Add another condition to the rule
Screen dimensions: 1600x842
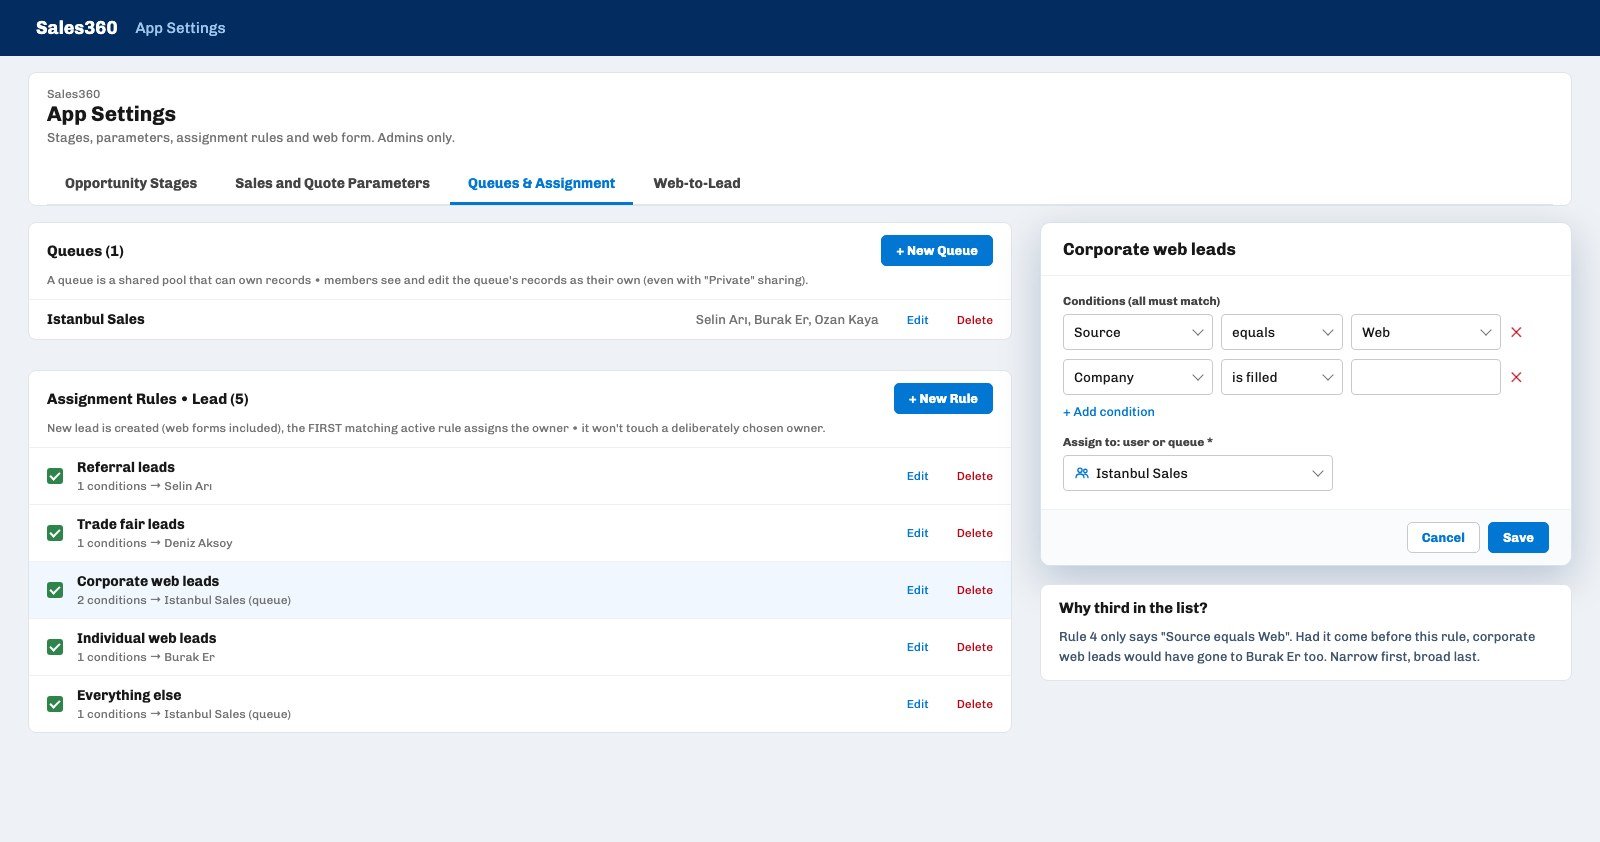pyautogui.click(x=1108, y=412)
